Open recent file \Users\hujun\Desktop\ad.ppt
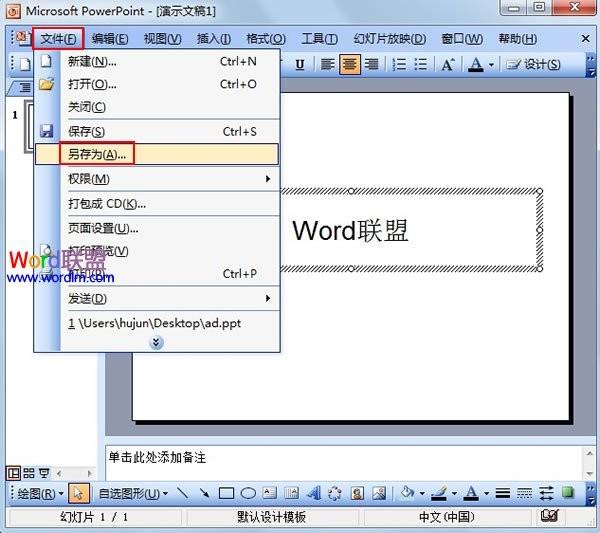The height and width of the screenshot is (533, 600). (157, 323)
